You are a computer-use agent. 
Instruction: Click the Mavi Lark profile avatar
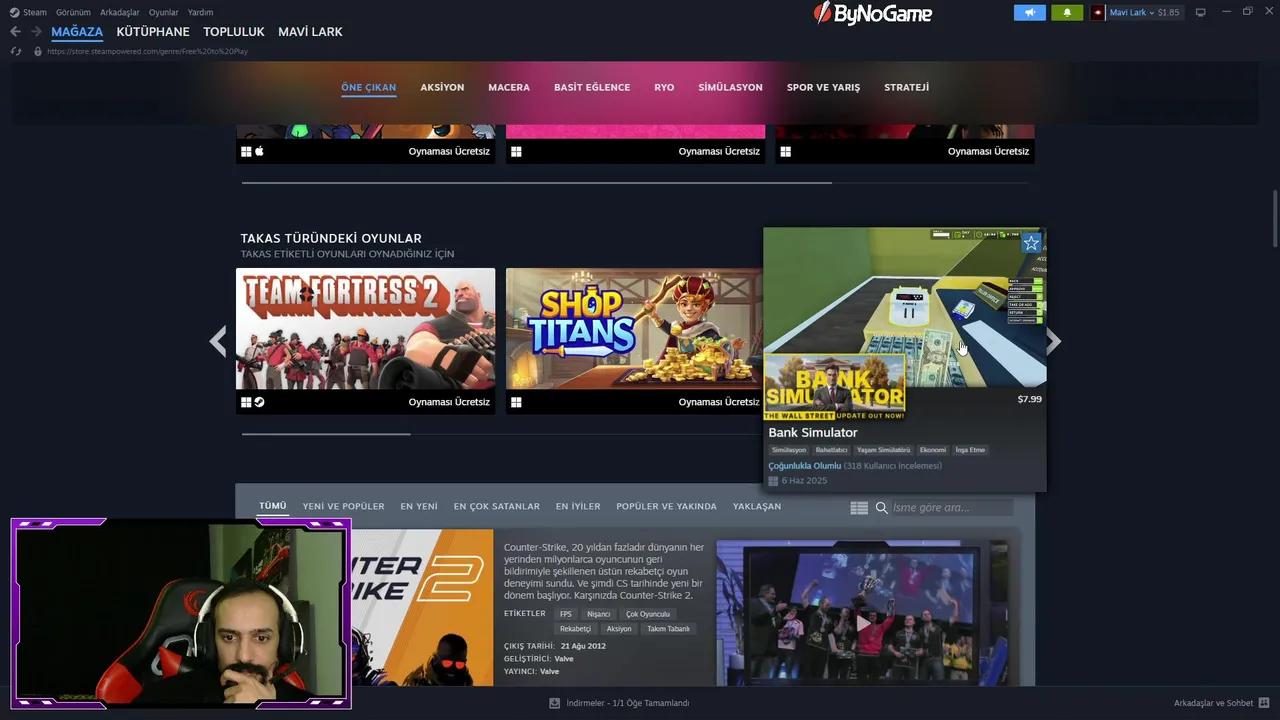1098,12
